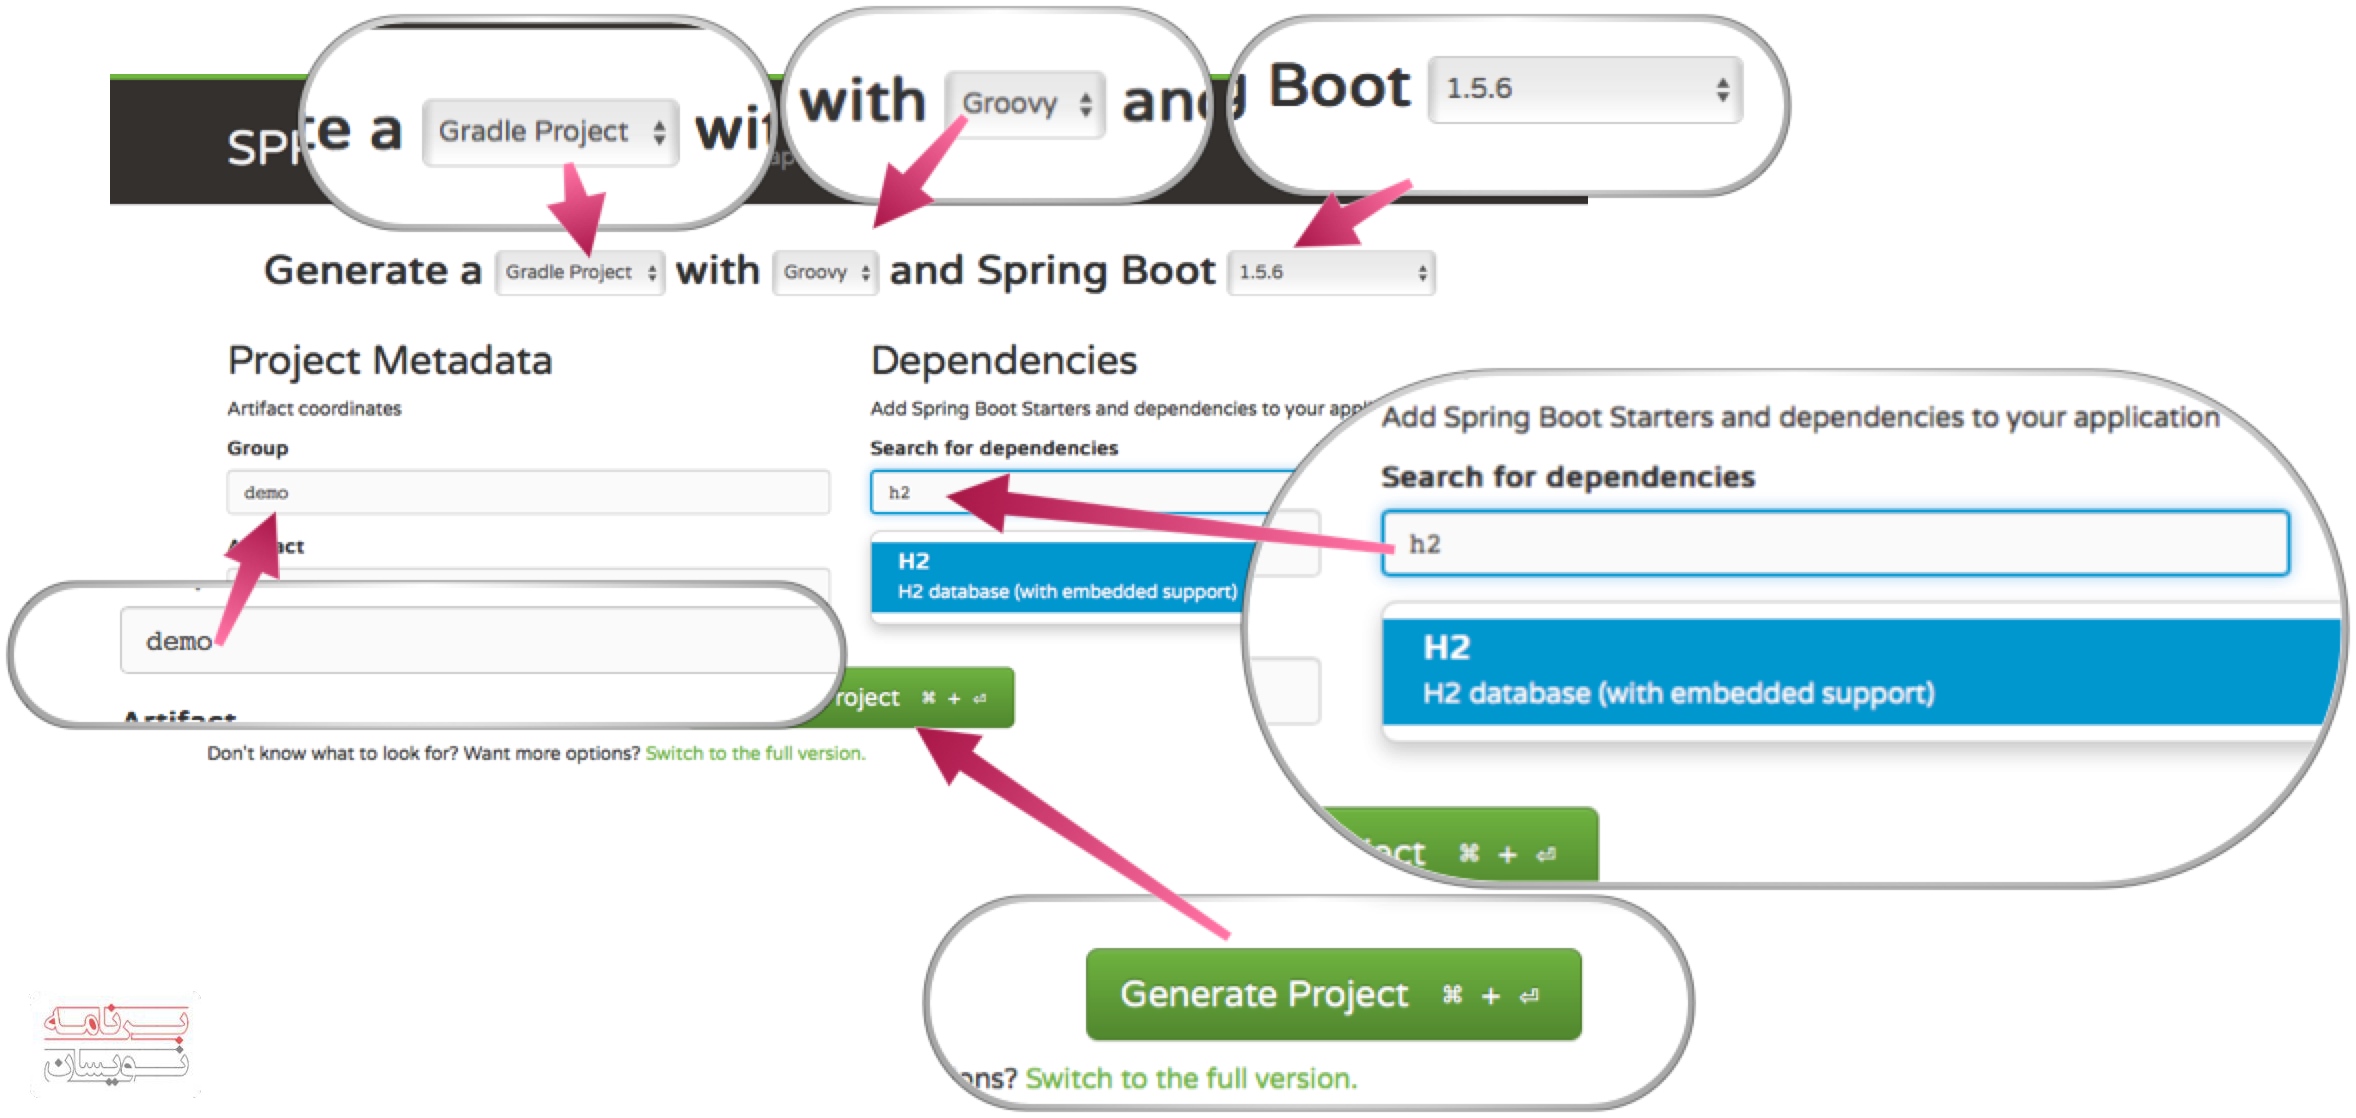Open the small Gradle Project dropdown in the form
Image resolution: width=2356 pixels, height=1118 pixels.
[579, 272]
